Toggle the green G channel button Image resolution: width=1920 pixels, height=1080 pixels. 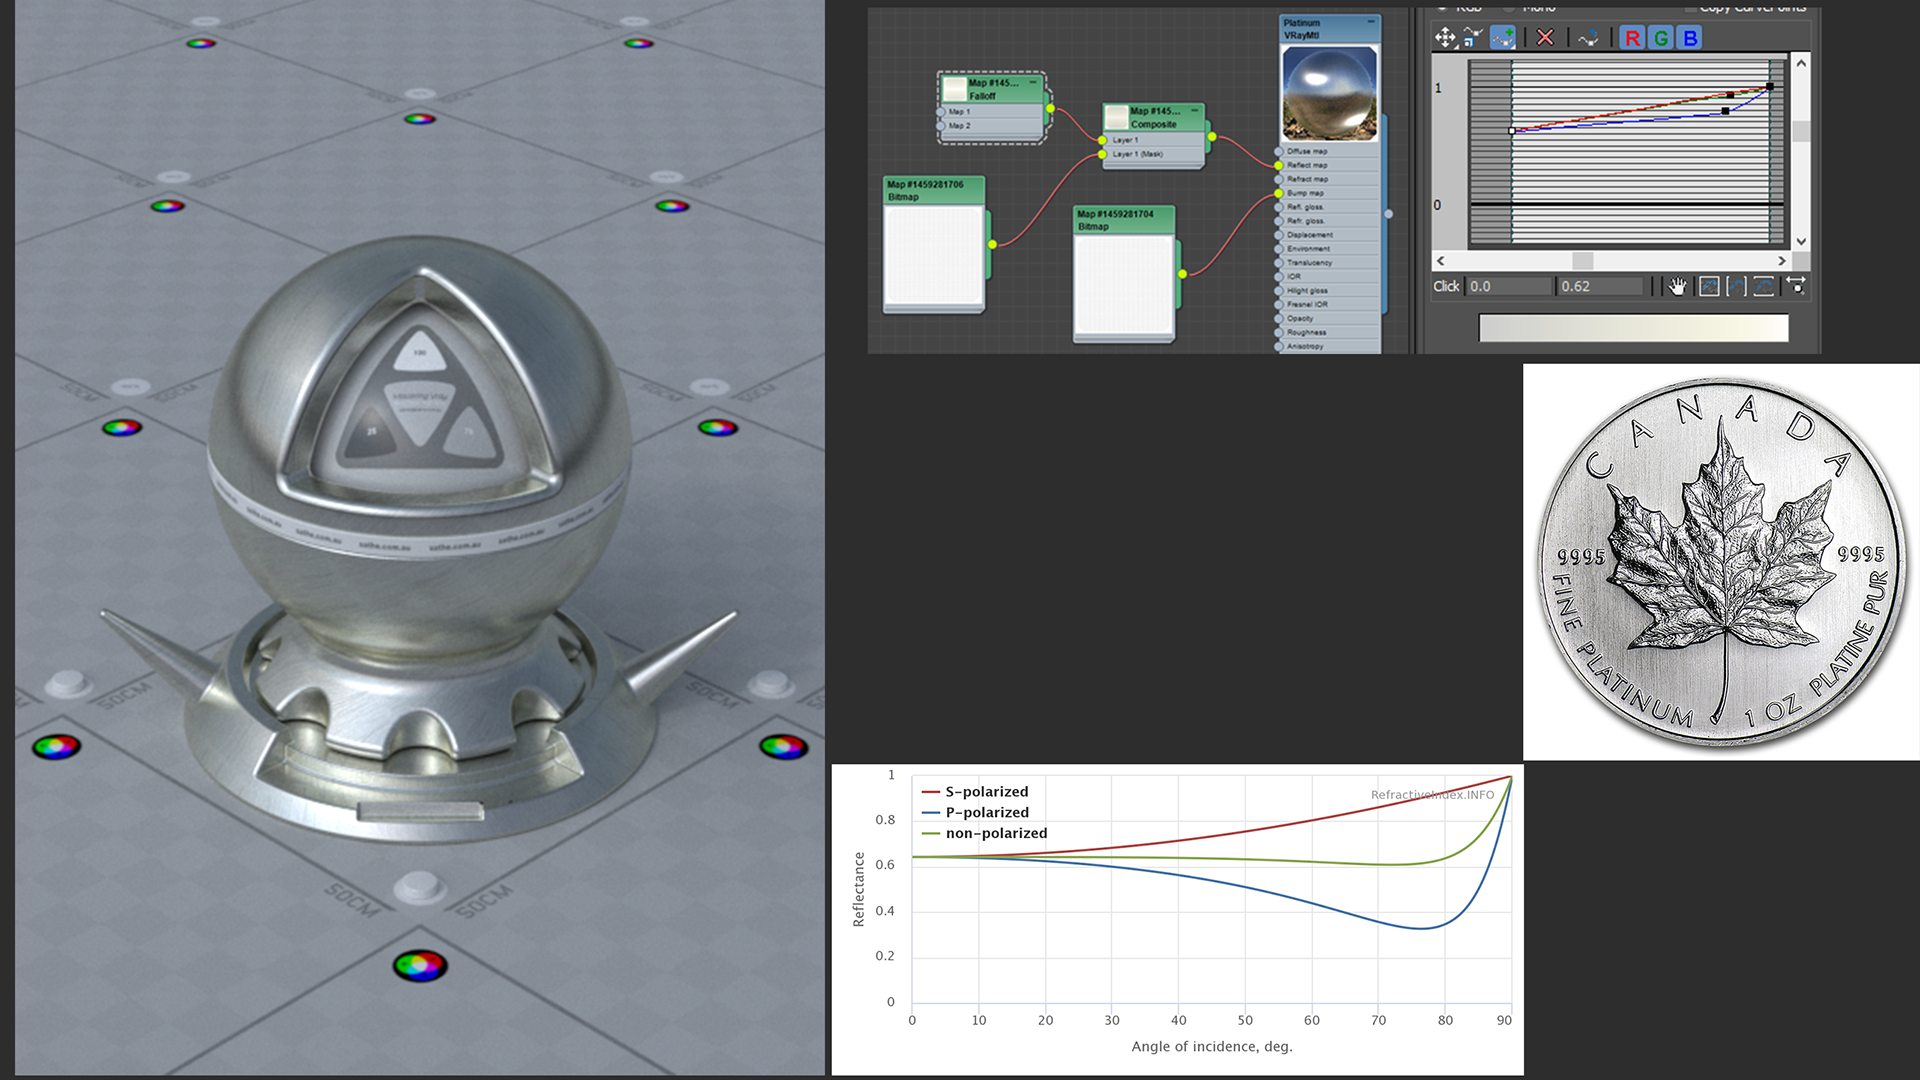[x=1661, y=38]
